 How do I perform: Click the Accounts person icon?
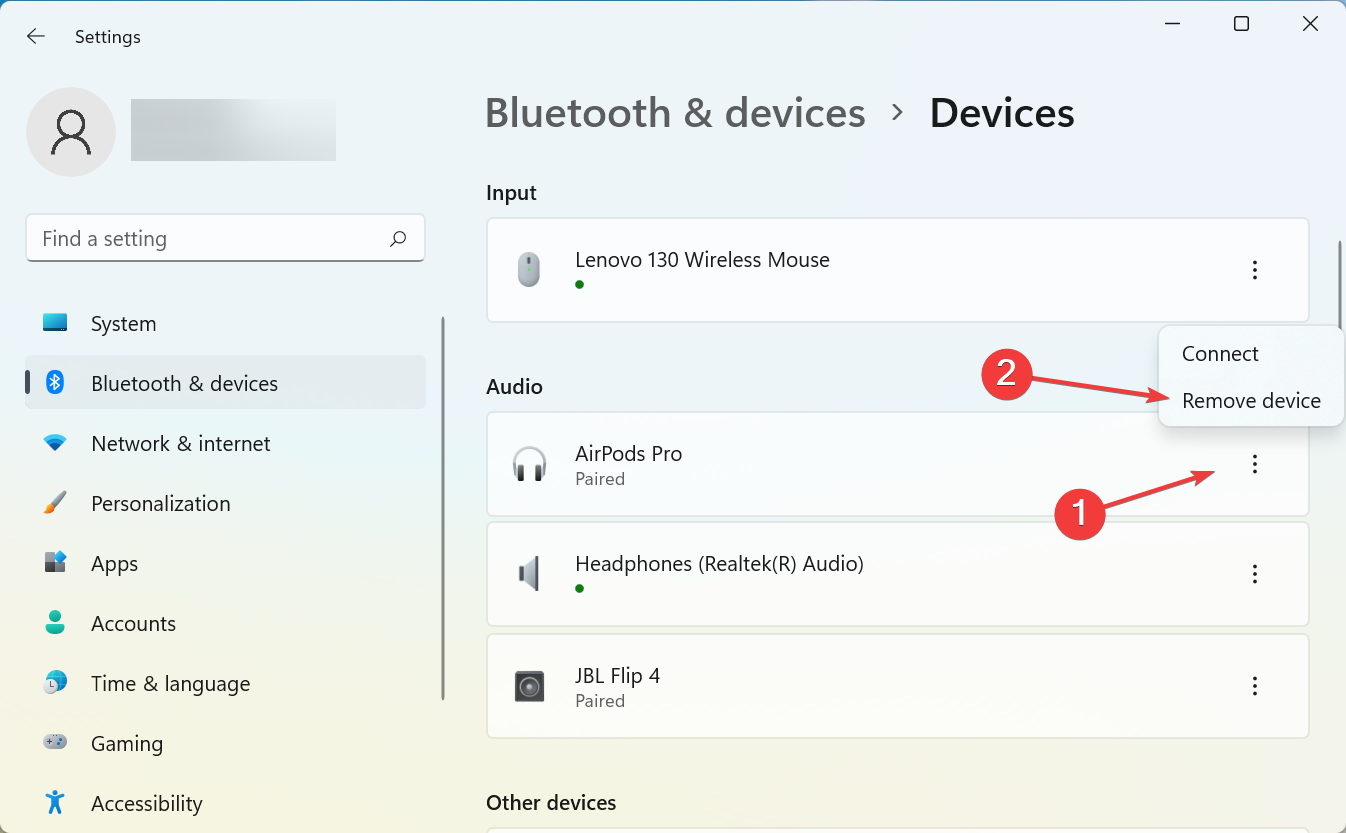[55, 622]
